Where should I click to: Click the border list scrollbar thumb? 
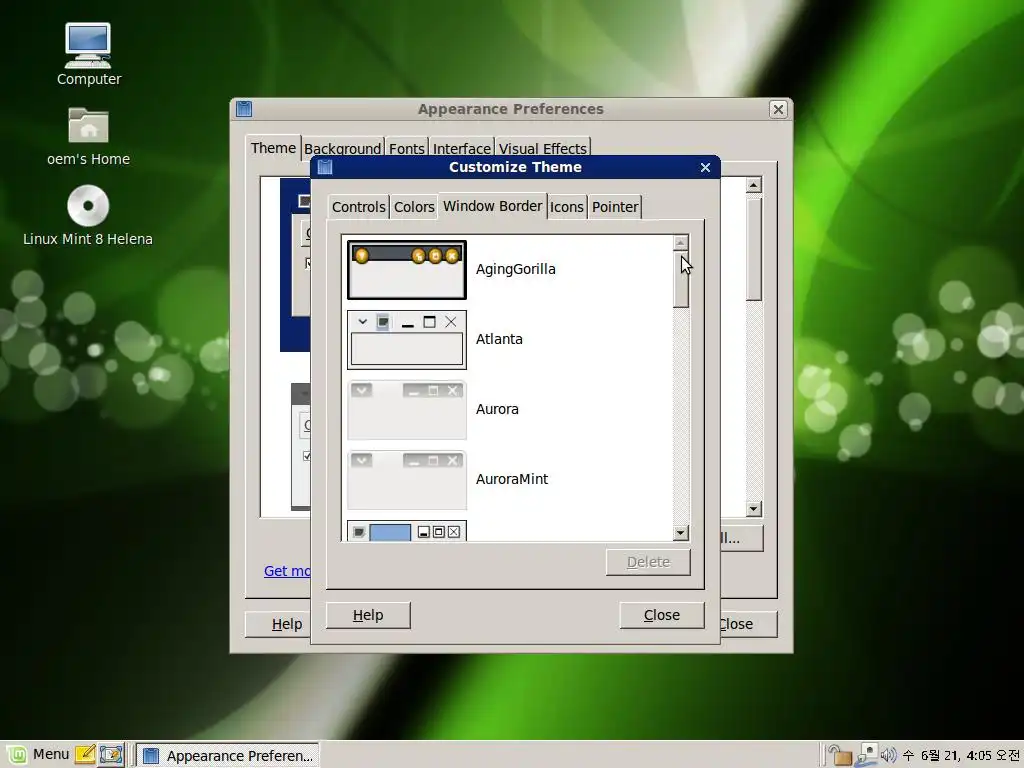[x=680, y=280]
